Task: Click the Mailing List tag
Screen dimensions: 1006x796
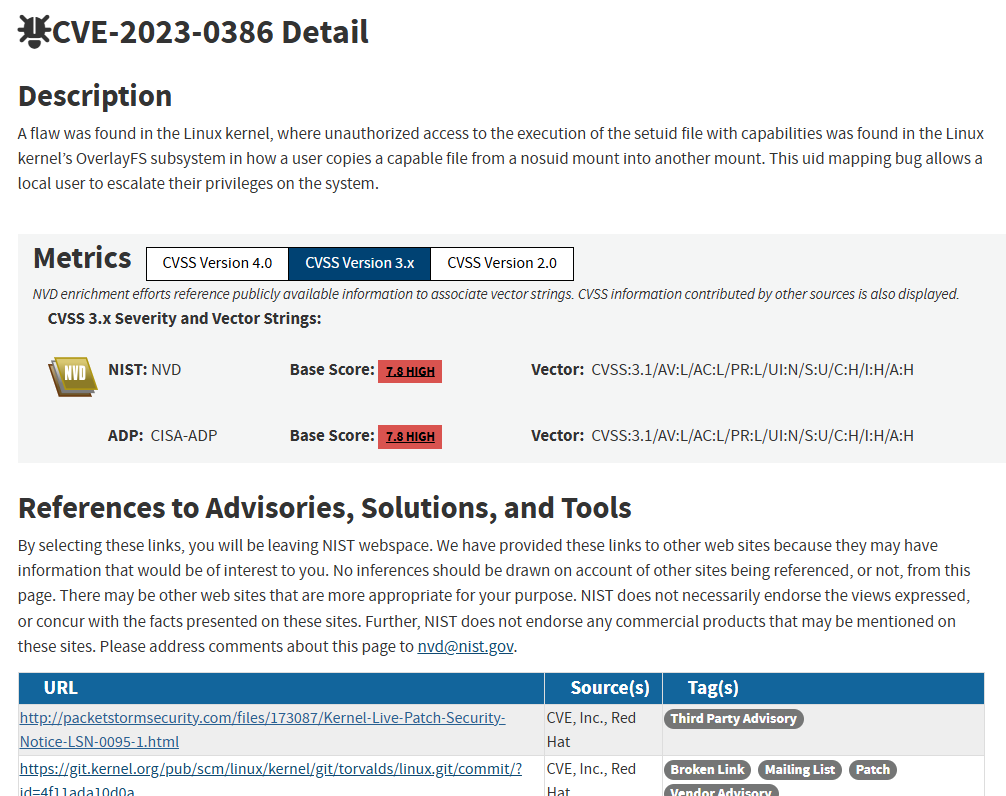Action: [x=799, y=770]
